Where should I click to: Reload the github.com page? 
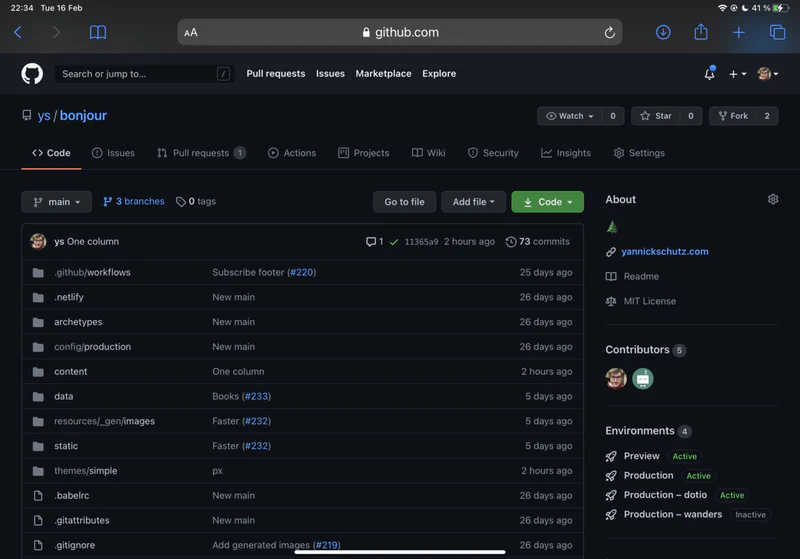609,33
